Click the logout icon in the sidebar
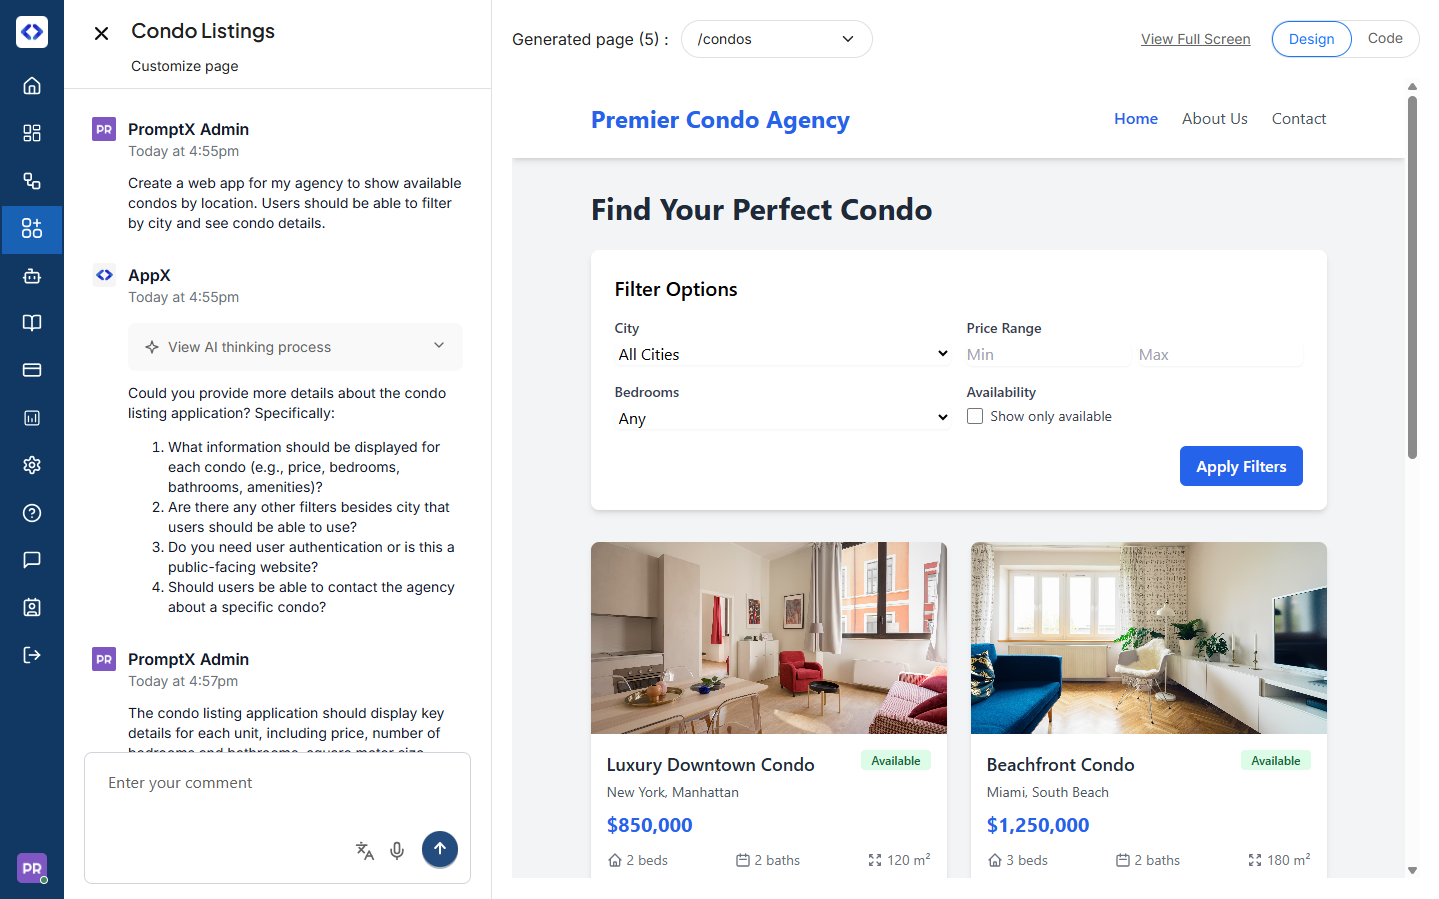 32,655
